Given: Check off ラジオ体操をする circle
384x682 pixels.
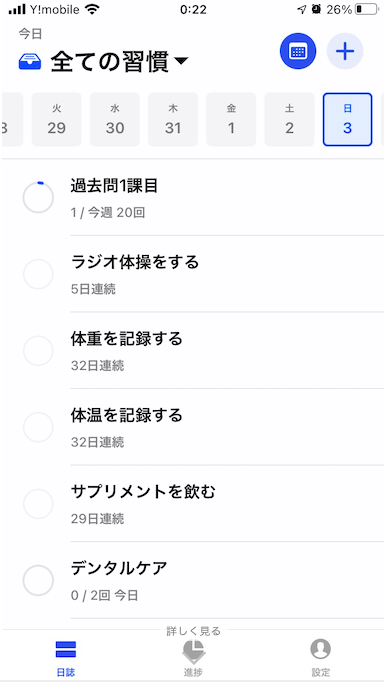Looking at the screenshot, I should coord(38,274).
